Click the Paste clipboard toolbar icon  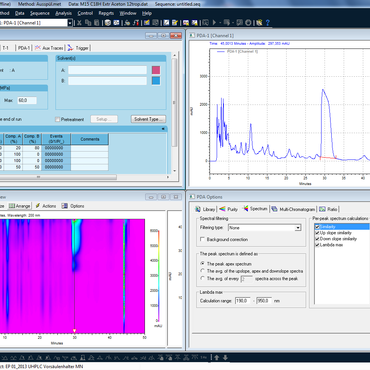[97, 23]
